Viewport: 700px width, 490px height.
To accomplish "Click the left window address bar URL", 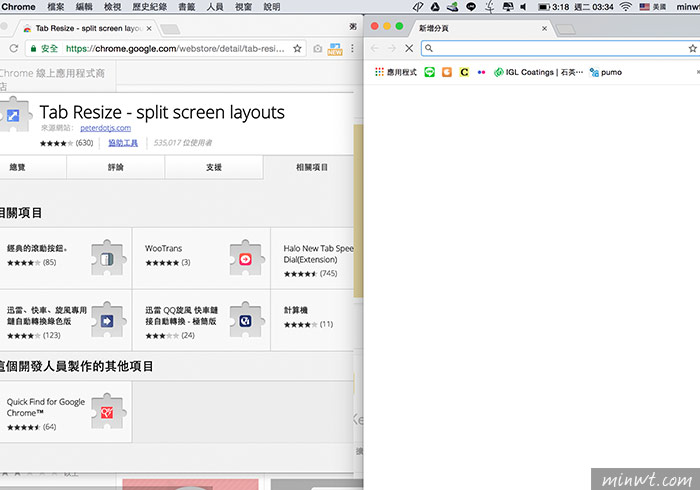I will (x=175, y=49).
